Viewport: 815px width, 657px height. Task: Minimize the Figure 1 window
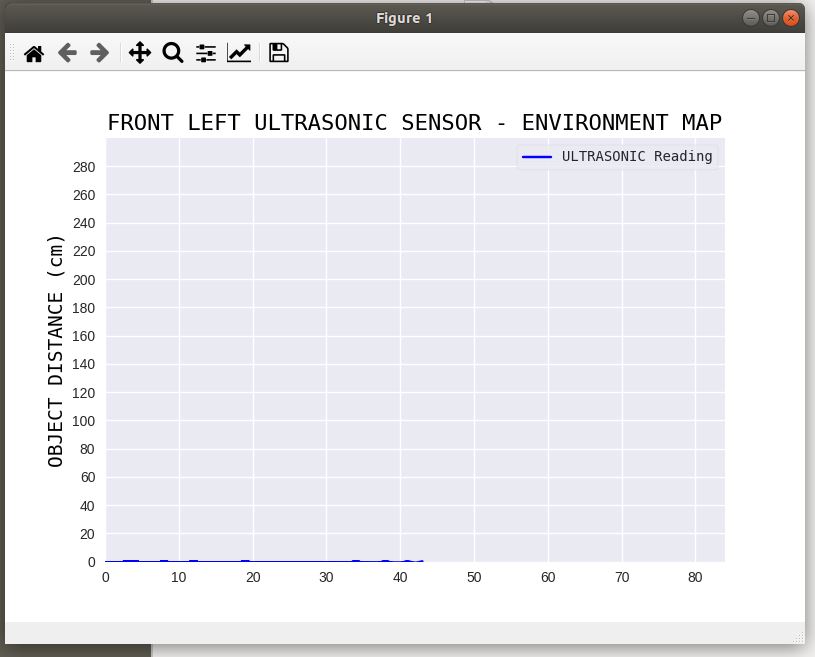751,18
